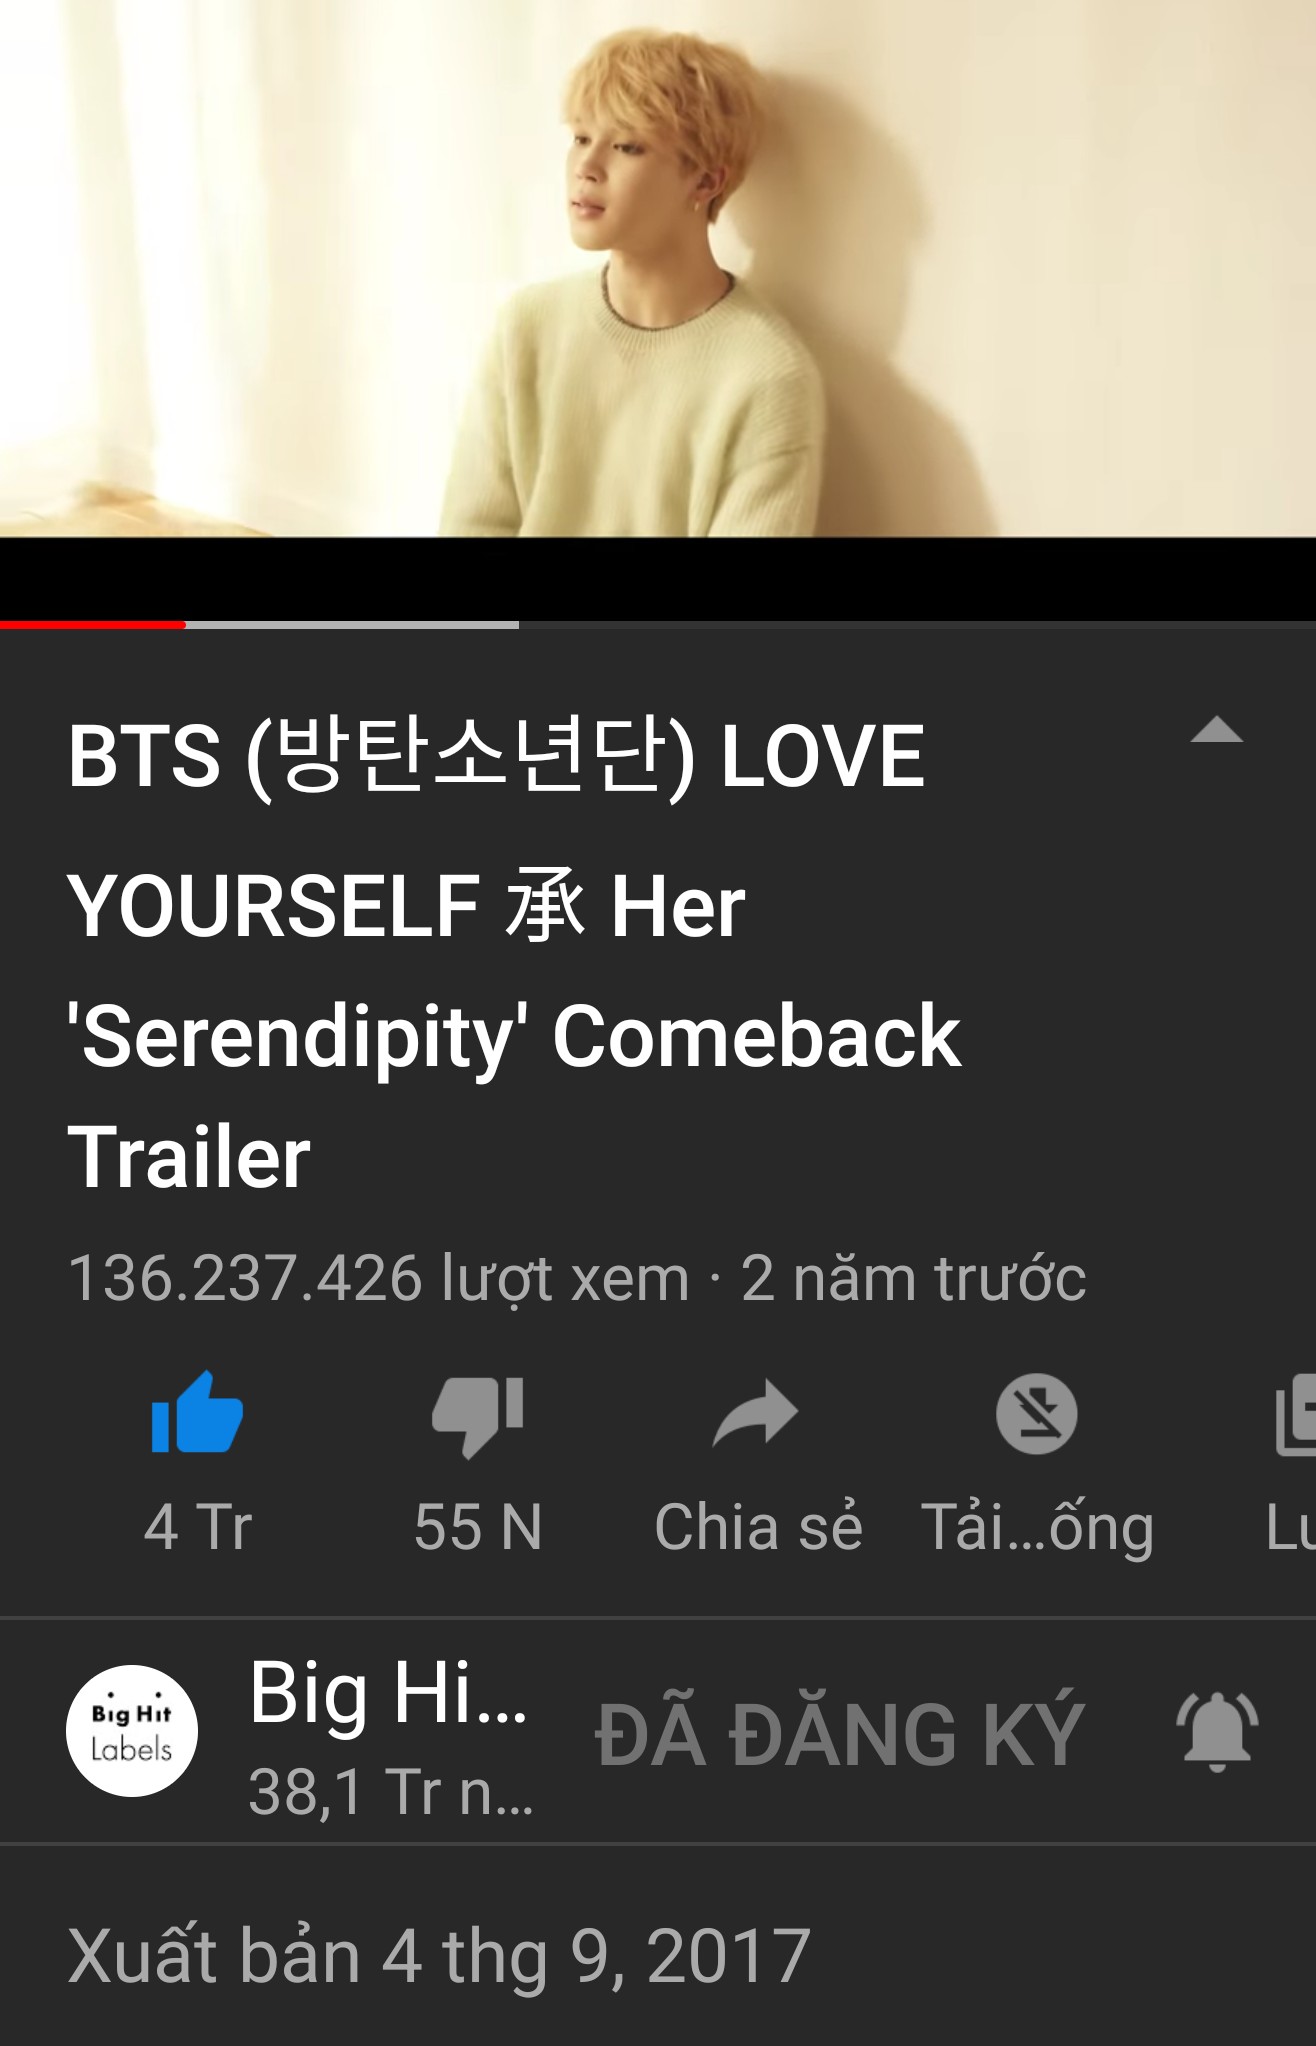
Task: Tap the save to playlist icon
Action: 1296,1414
